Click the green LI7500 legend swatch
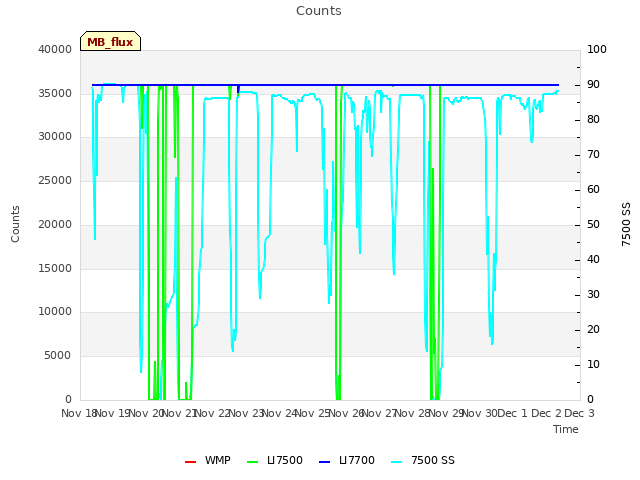 pos(253,462)
